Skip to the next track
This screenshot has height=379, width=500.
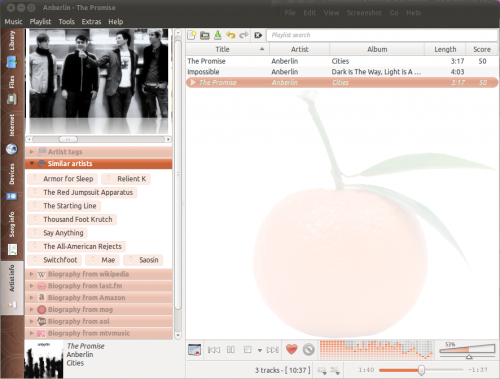[x=273, y=350]
